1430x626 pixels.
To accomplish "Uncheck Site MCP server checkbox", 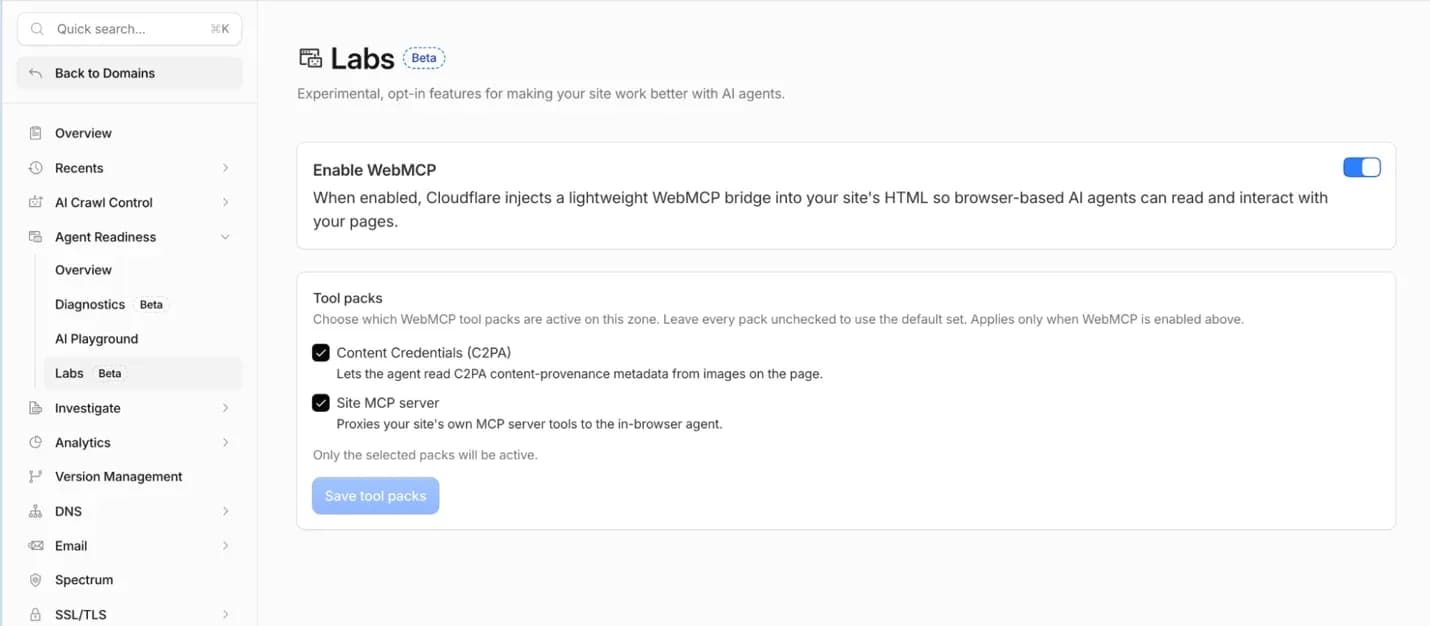I will coord(321,403).
